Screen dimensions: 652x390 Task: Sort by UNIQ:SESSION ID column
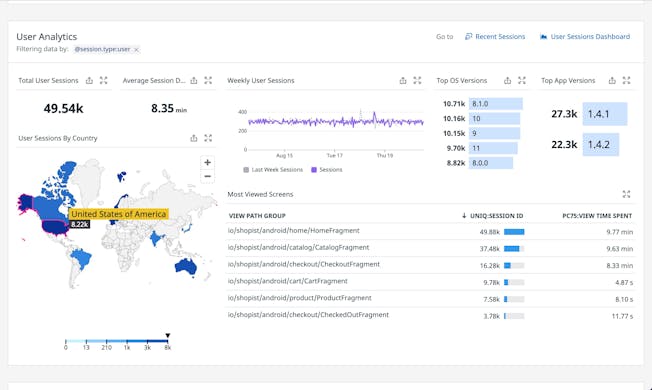pyautogui.click(x=493, y=216)
